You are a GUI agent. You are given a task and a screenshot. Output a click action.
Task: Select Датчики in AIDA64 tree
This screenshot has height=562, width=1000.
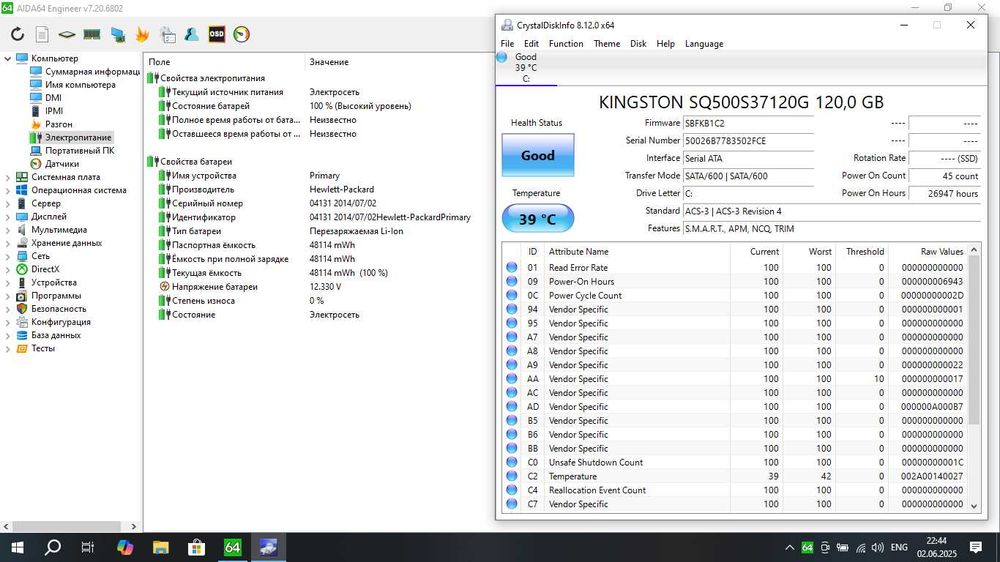coord(62,164)
